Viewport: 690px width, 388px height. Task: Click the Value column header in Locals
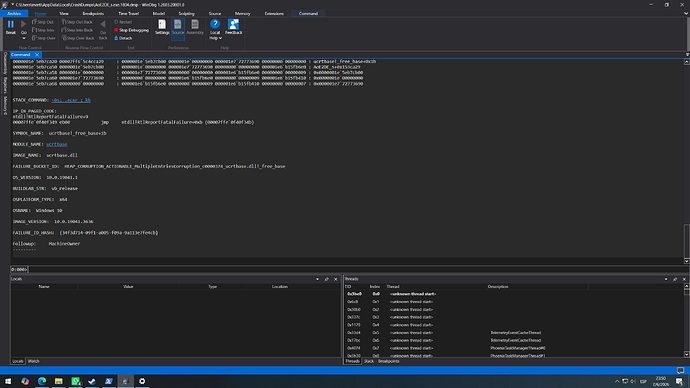pyautogui.click(x=128, y=286)
